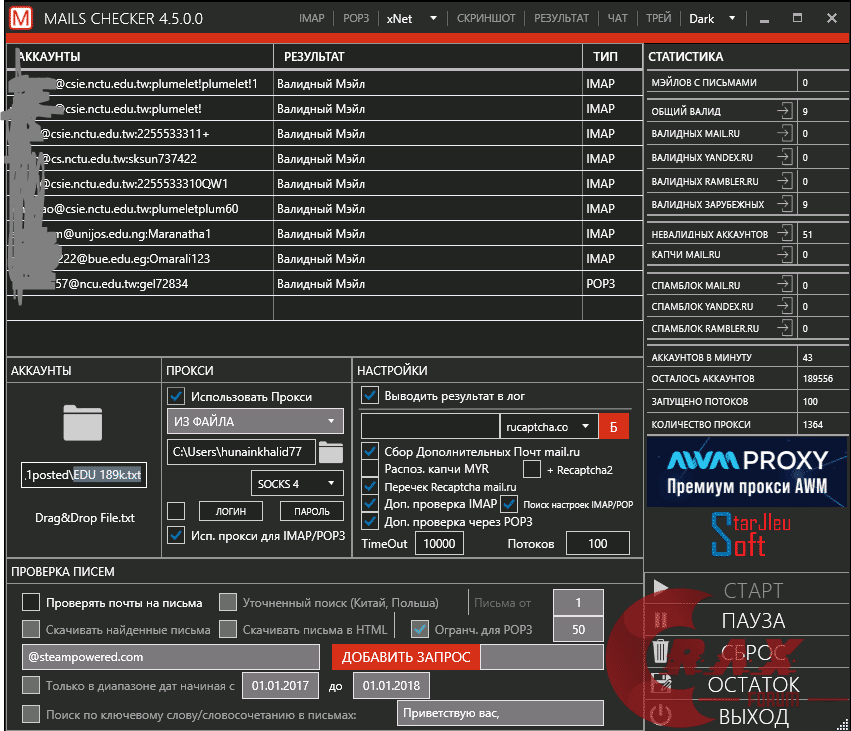This screenshot has width=851, height=731.
Task: Click the folder icon to load accounts file
Action: [83, 423]
